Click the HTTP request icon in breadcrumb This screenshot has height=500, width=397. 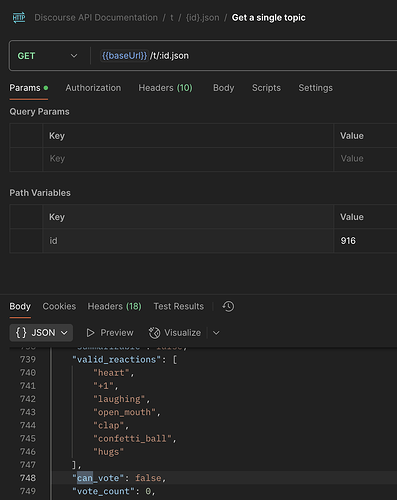click(x=19, y=17)
